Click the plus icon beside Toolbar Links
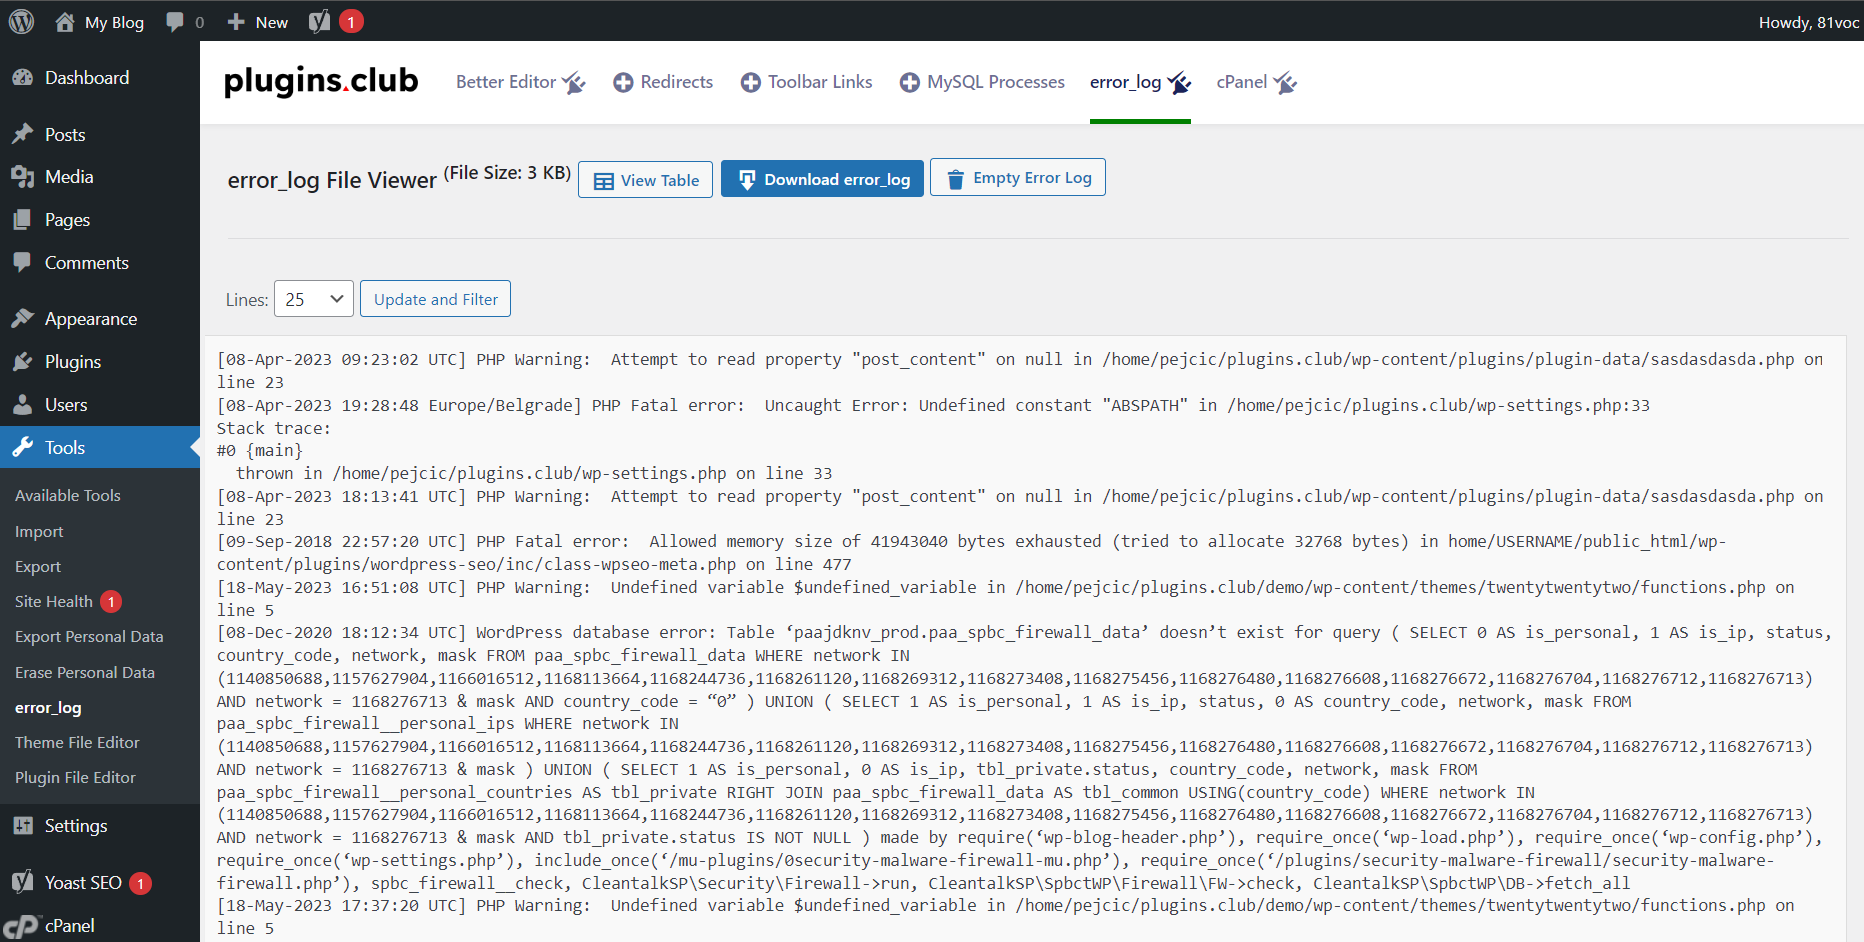 751,83
